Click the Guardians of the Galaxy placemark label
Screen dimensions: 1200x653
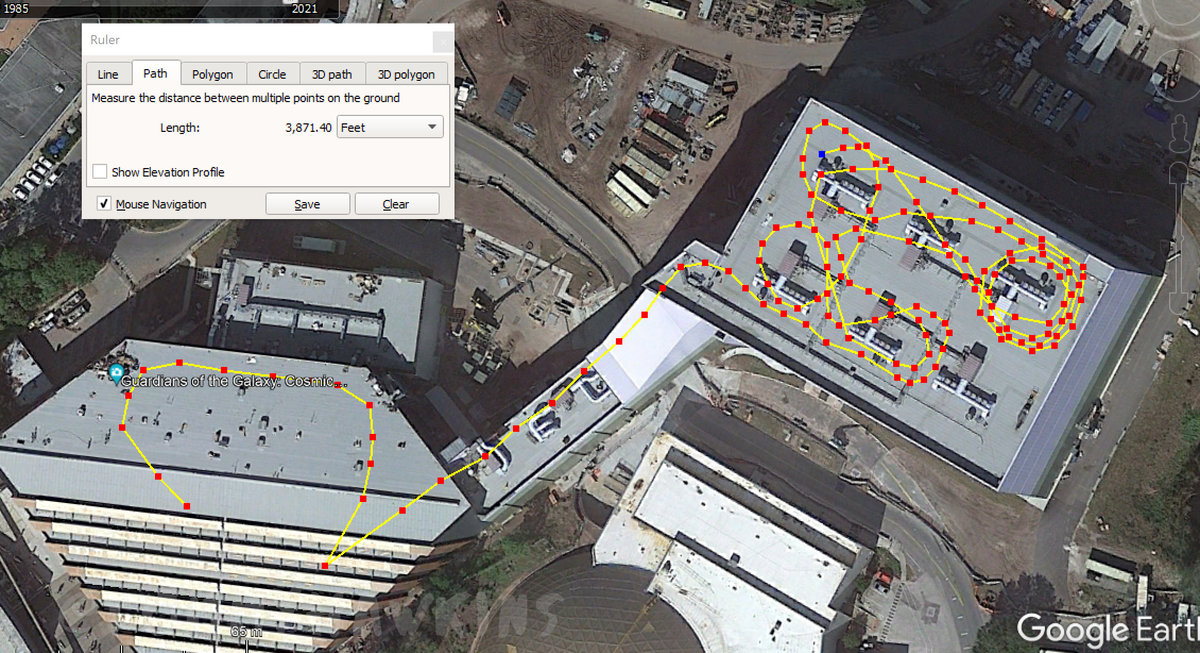pos(240,382)
